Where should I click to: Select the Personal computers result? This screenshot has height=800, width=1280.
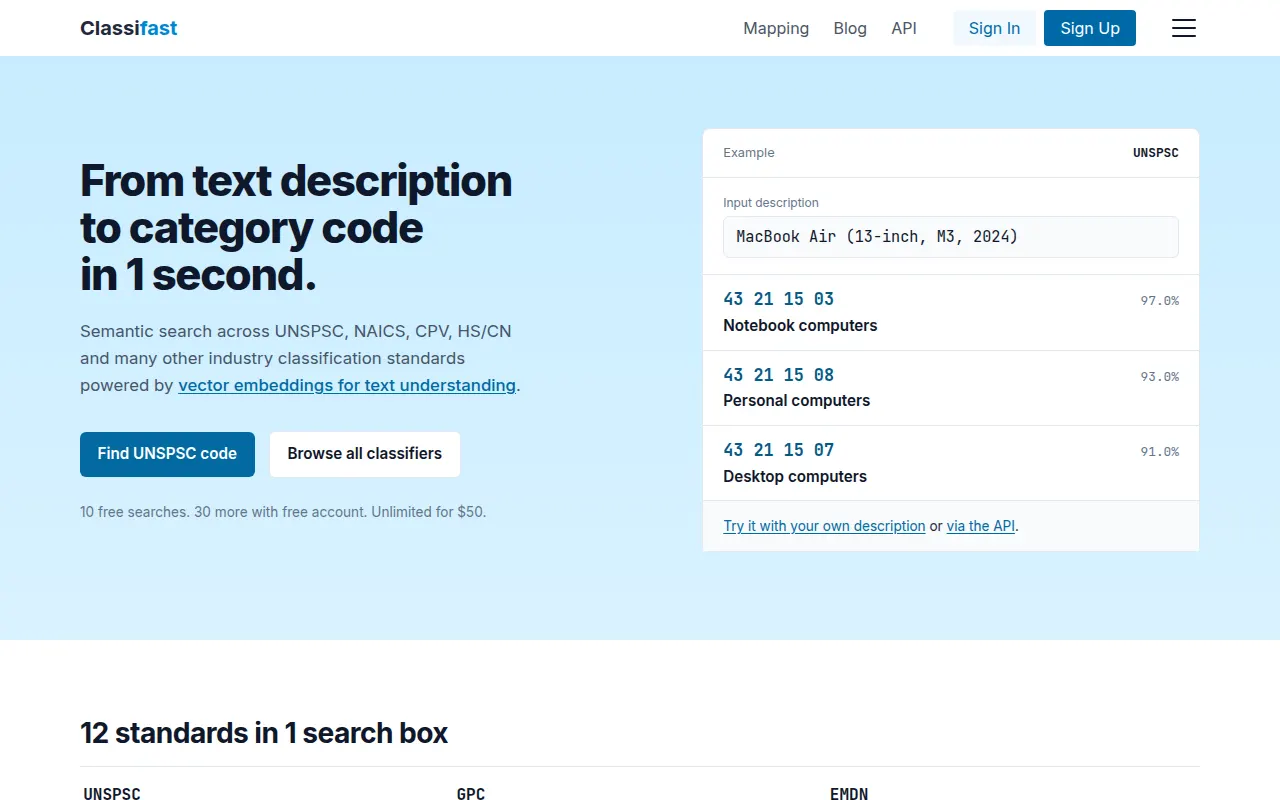(x=951, y=388)
